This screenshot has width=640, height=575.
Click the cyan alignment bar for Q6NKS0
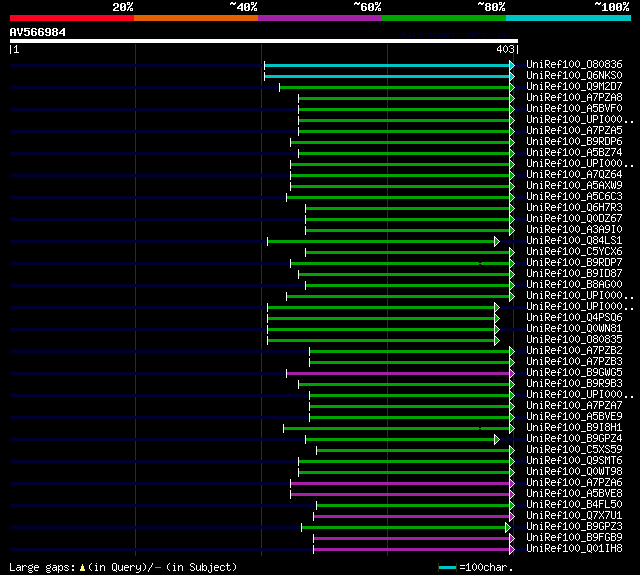click(x=387, y=76)
